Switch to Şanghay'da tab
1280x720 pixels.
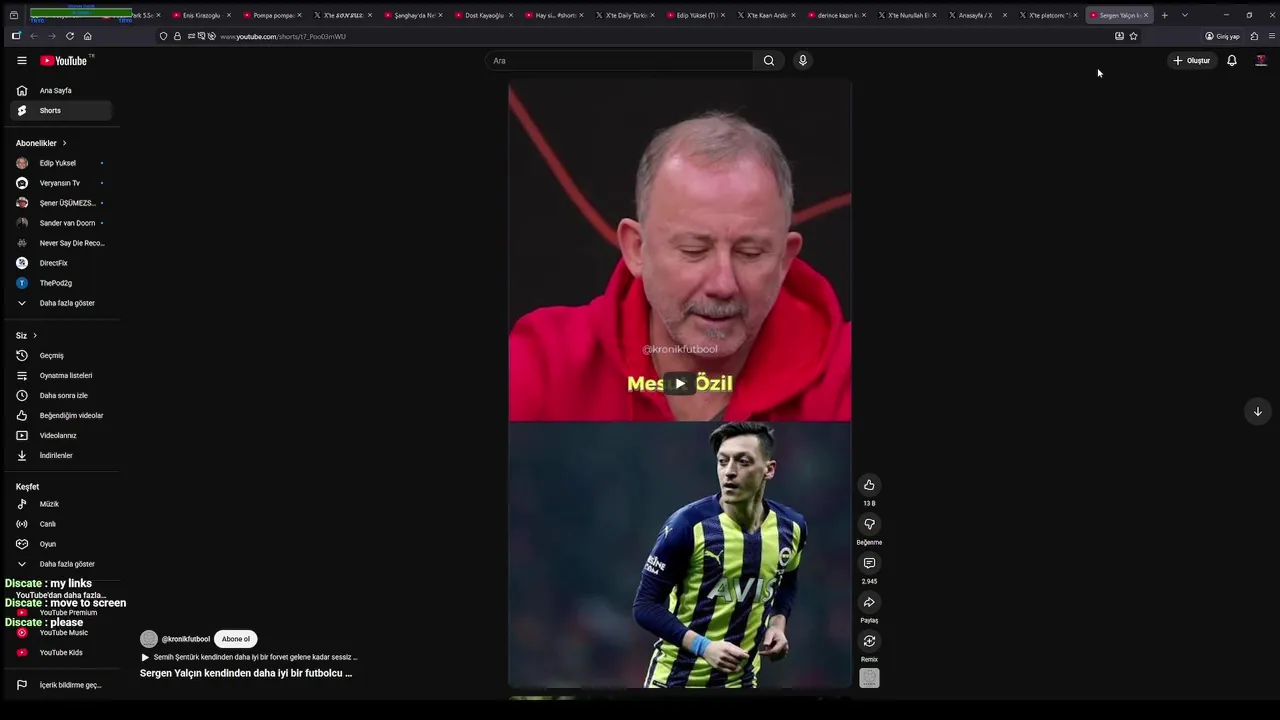click(x=414, y=15)
